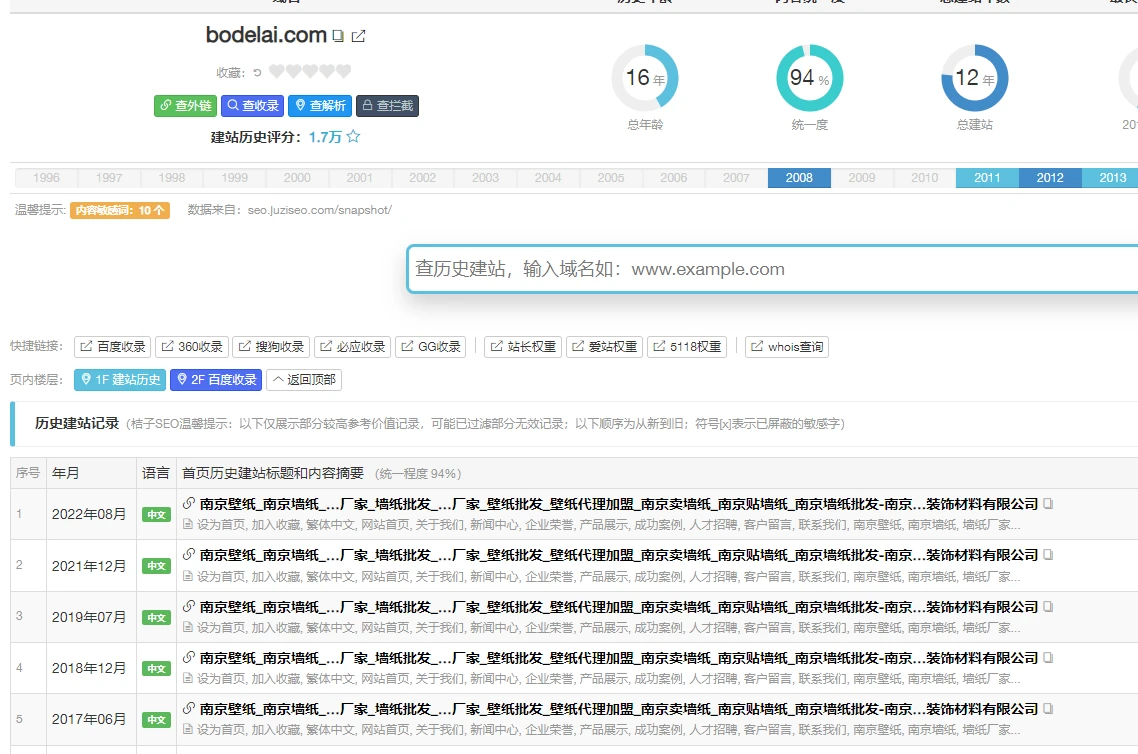Copy title of the 2018年12月 record
Image resolution: width=1138 pixels, height=754 pixels.
(x=1048, y=658)
